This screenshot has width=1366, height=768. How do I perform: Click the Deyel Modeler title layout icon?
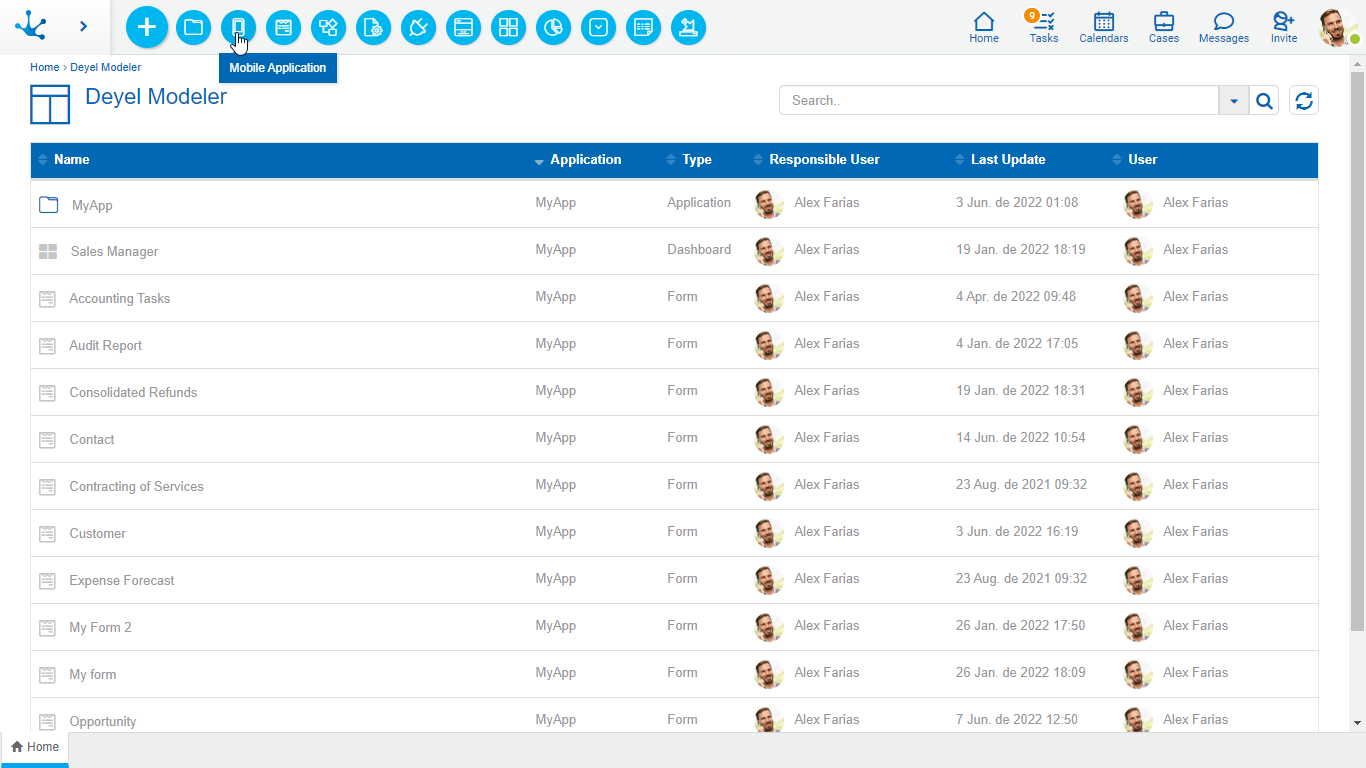(x=50, y=104)
